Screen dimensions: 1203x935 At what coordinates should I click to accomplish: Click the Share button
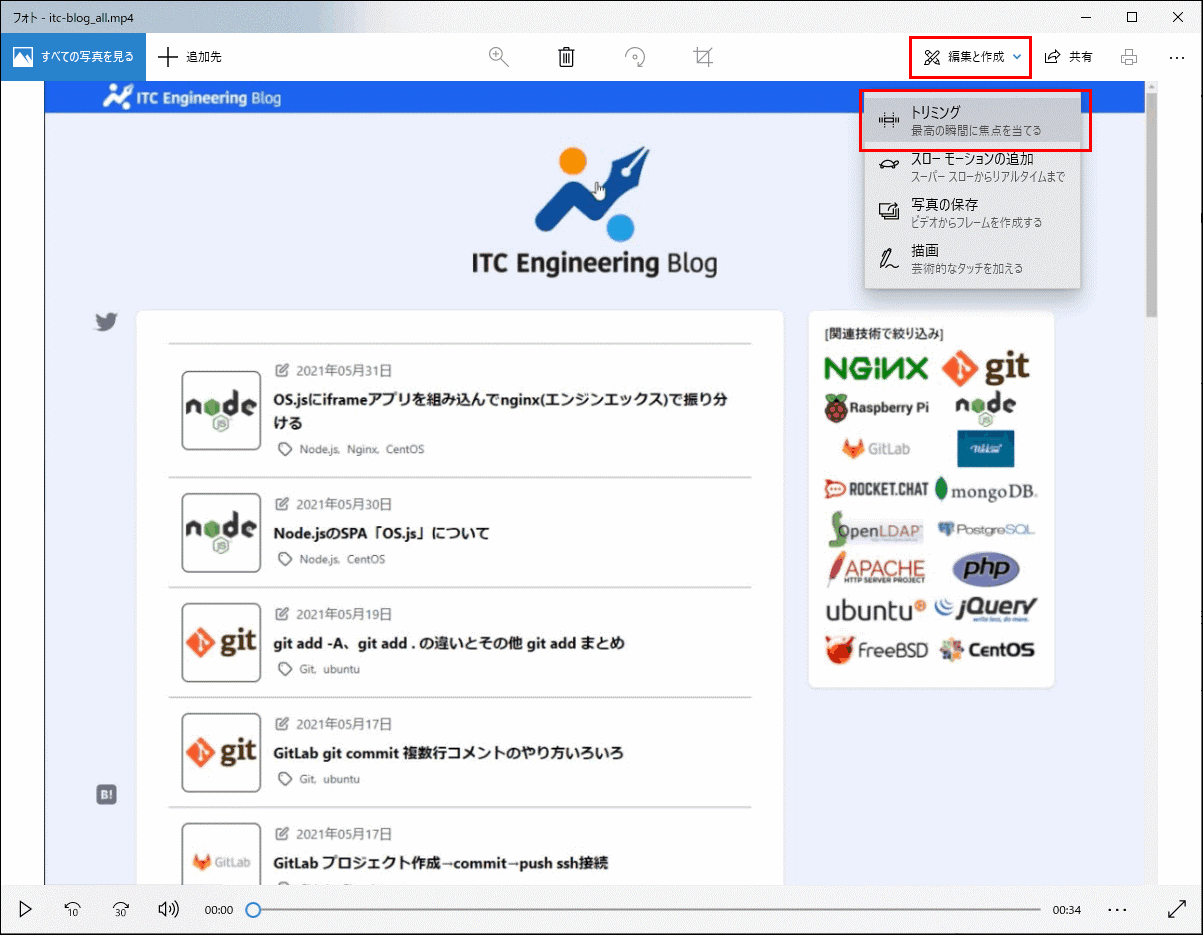coord(1068,57)
